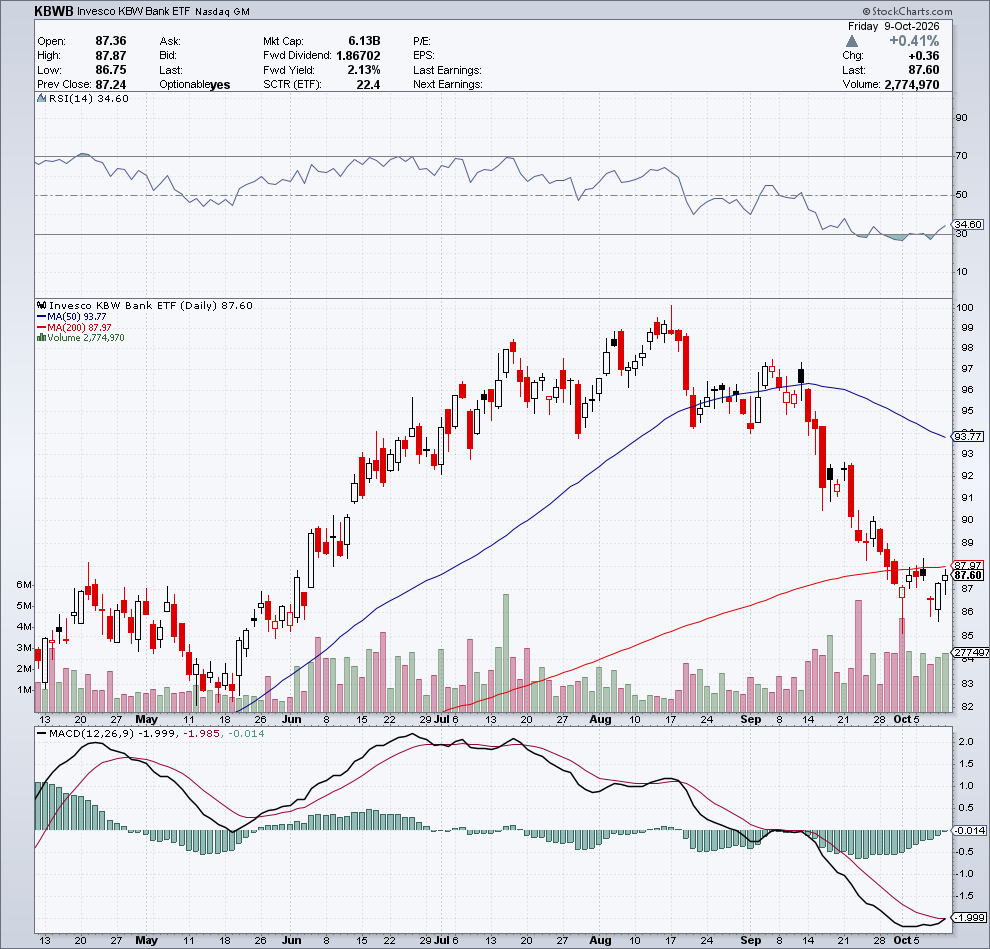Click the Optionable yes field
The width and height of the screenshot is (990, 949).
coord(194,85)
